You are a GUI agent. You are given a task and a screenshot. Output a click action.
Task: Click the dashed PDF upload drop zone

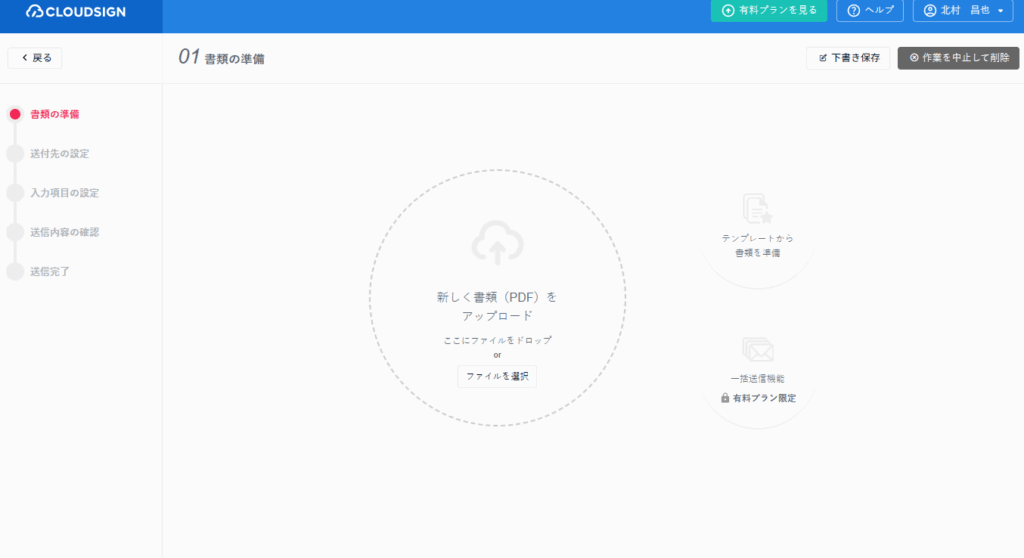point(498,298)
